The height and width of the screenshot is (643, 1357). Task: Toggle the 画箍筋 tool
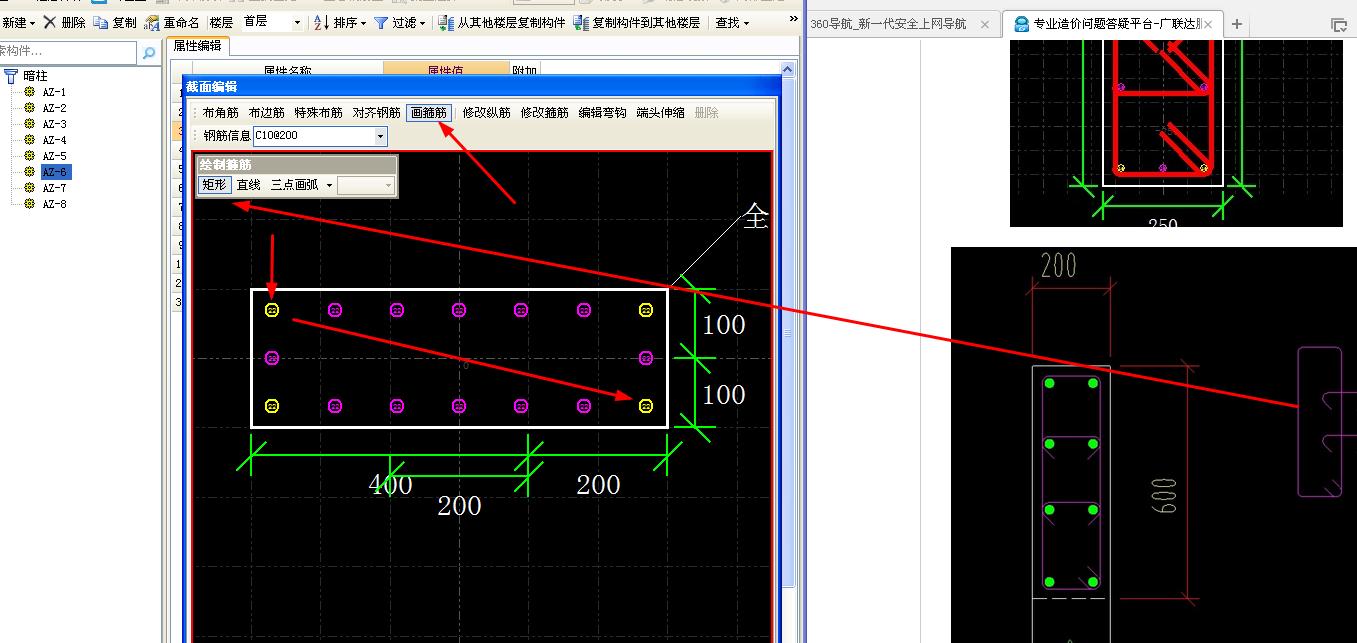[x=429, y=113]
